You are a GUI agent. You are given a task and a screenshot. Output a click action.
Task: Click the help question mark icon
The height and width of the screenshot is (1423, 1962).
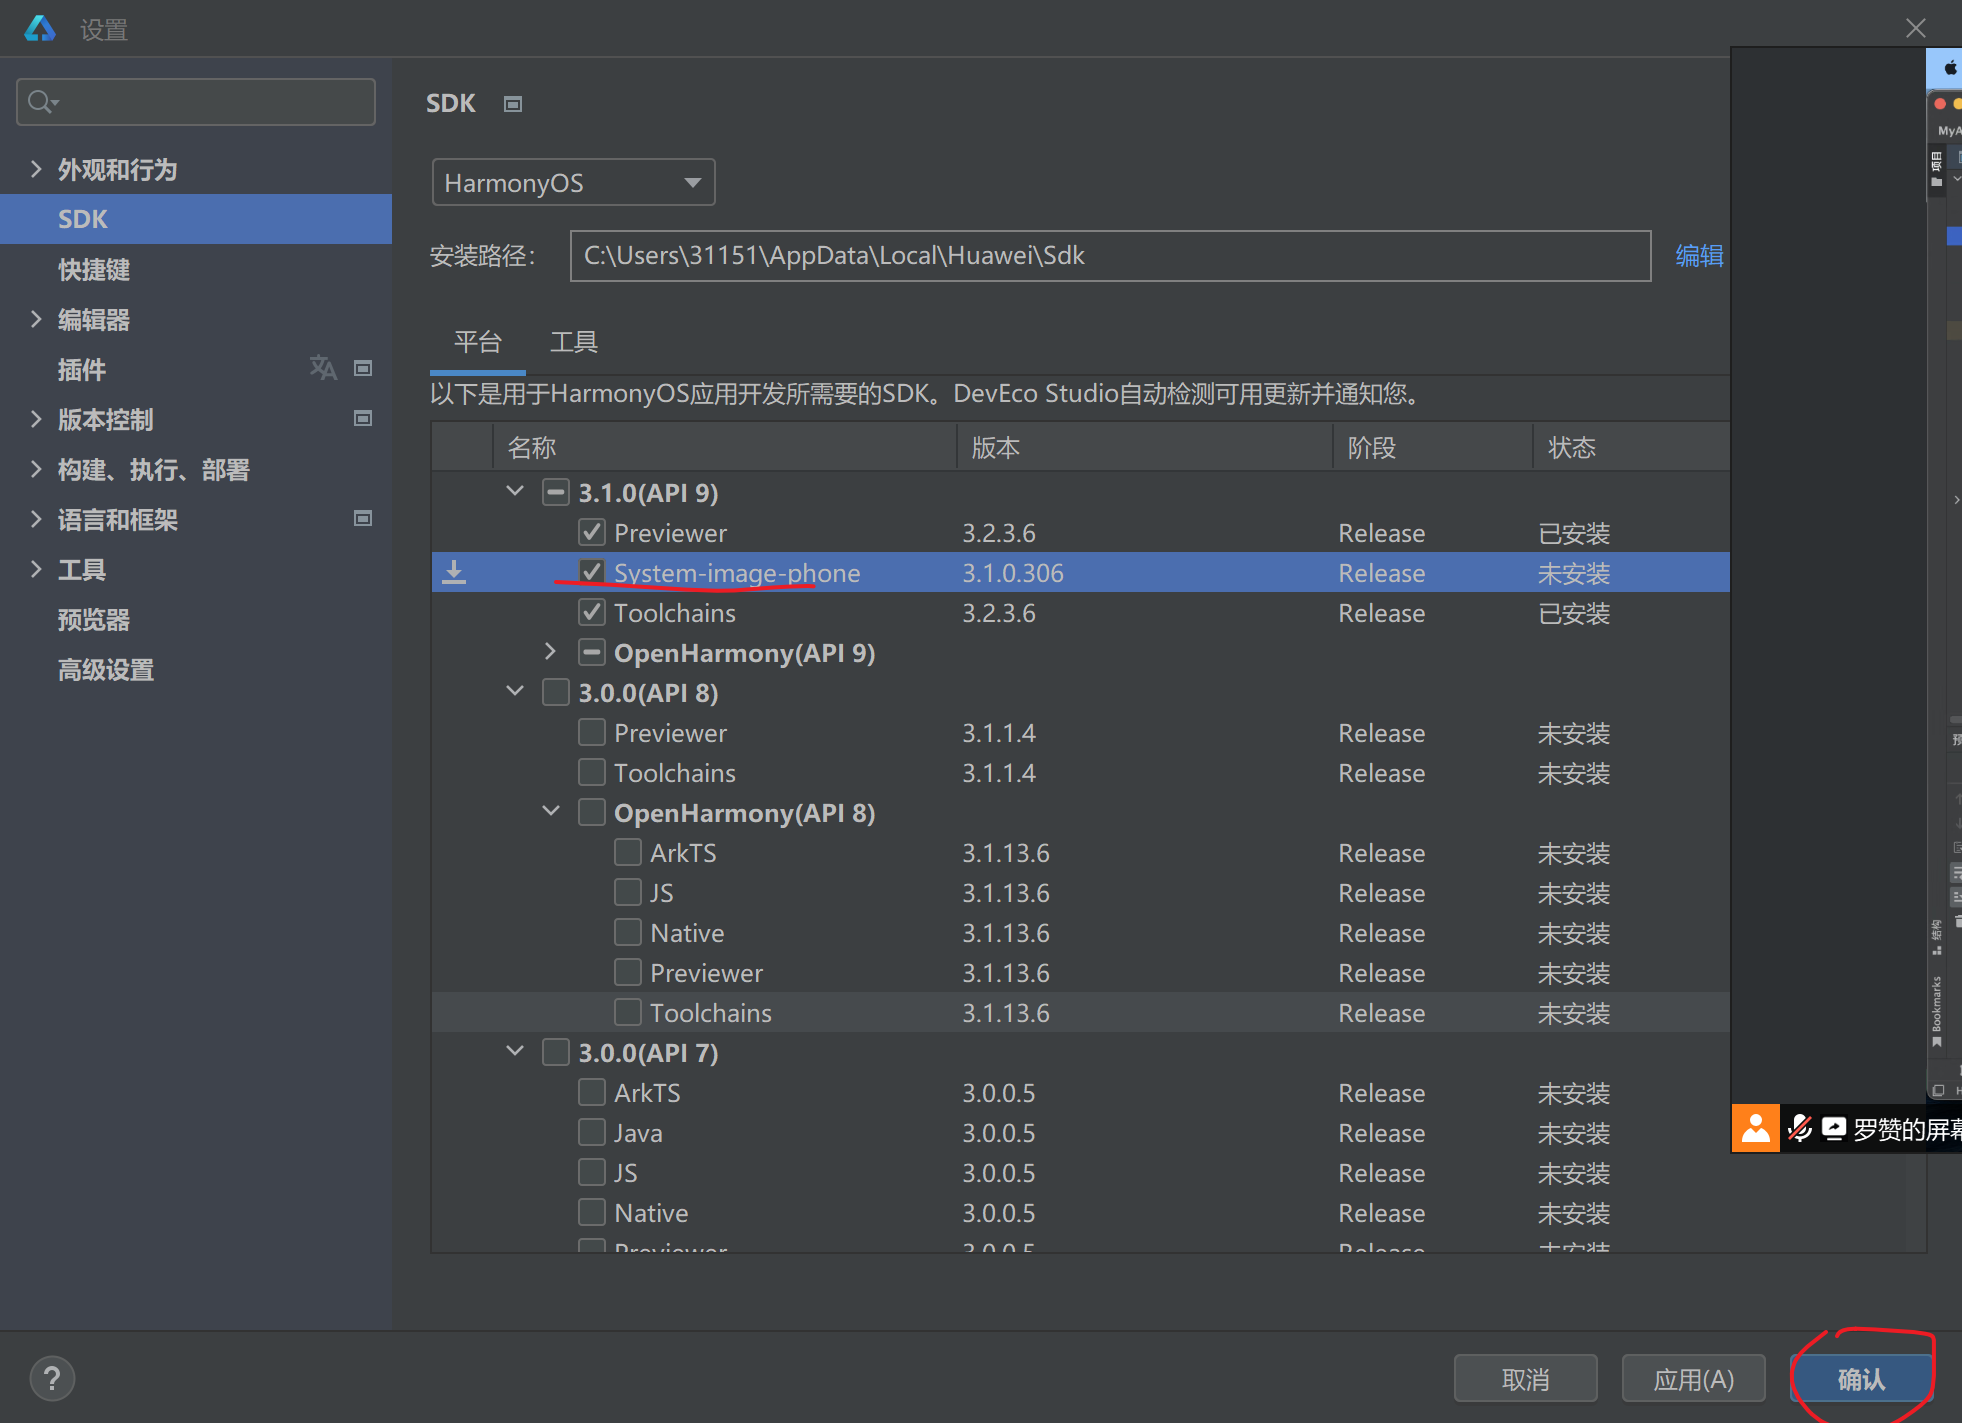coord(52,1379)
